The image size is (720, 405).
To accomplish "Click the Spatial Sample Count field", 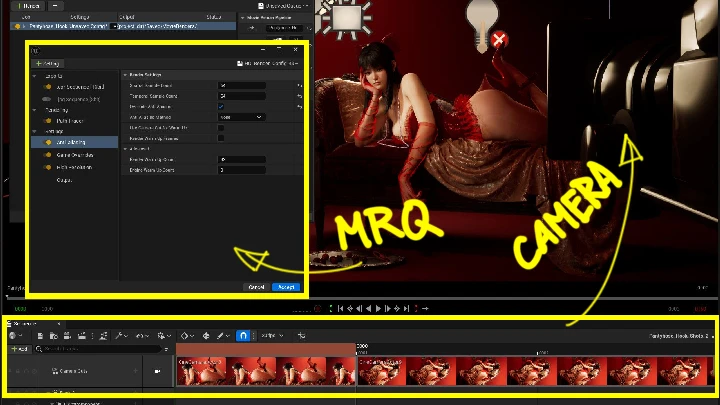I will coord(241,85).
